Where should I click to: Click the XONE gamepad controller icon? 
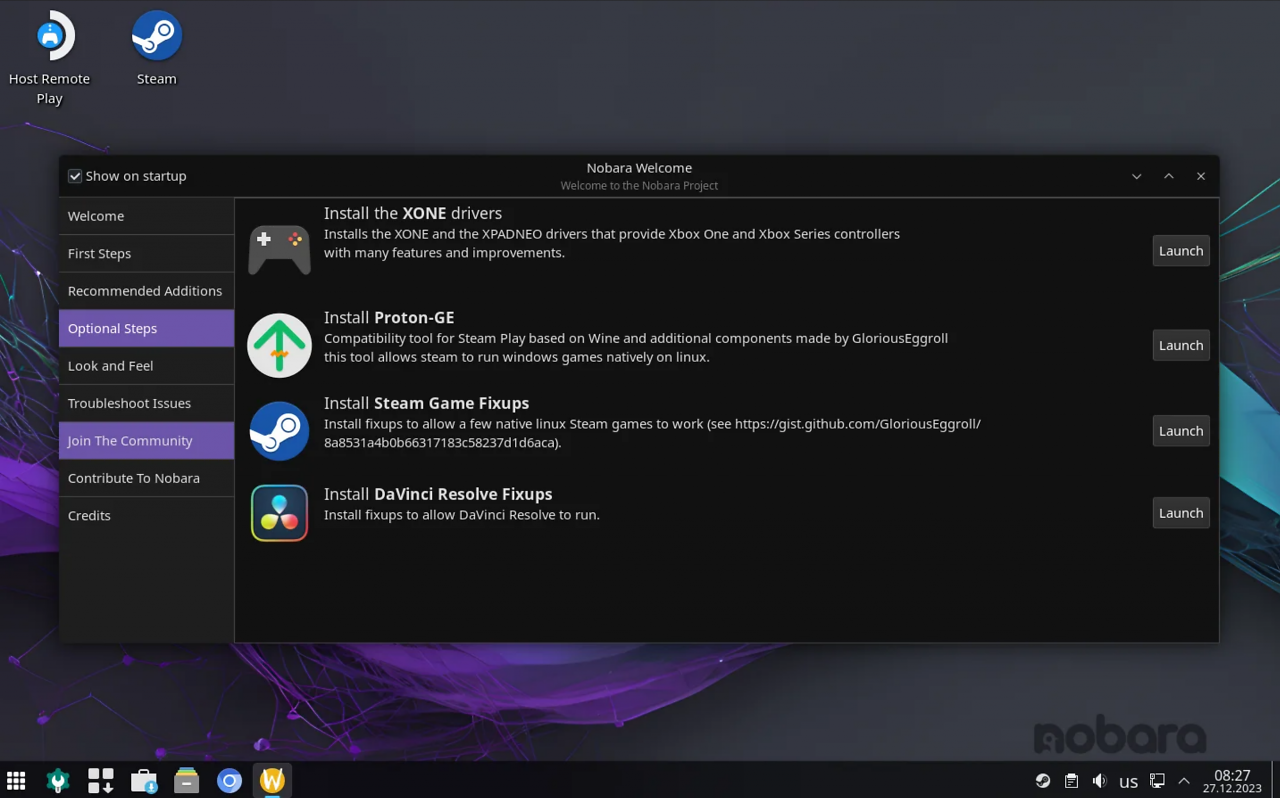[x=279, y=250]
